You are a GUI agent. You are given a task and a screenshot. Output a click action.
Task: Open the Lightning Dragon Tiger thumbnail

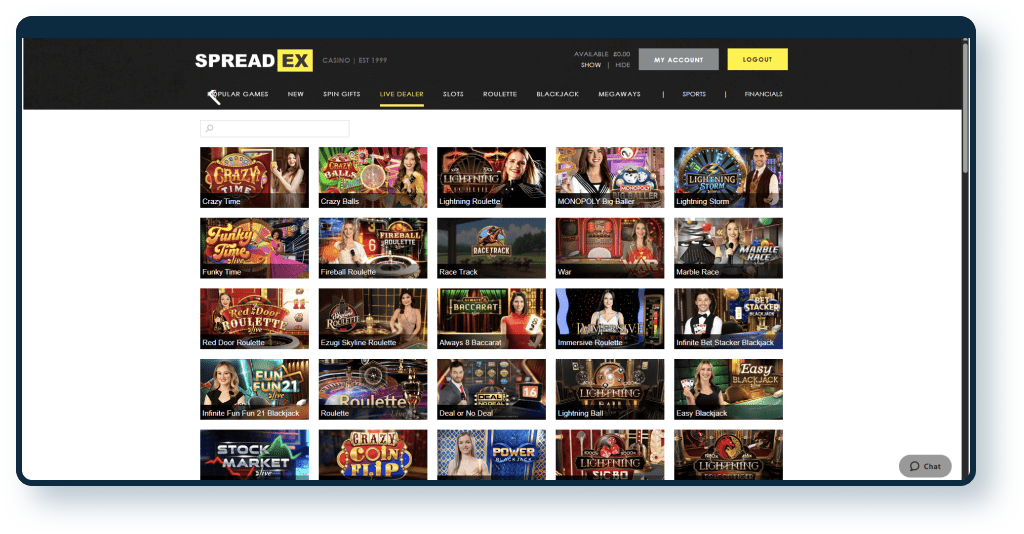[x=728, y=454]
